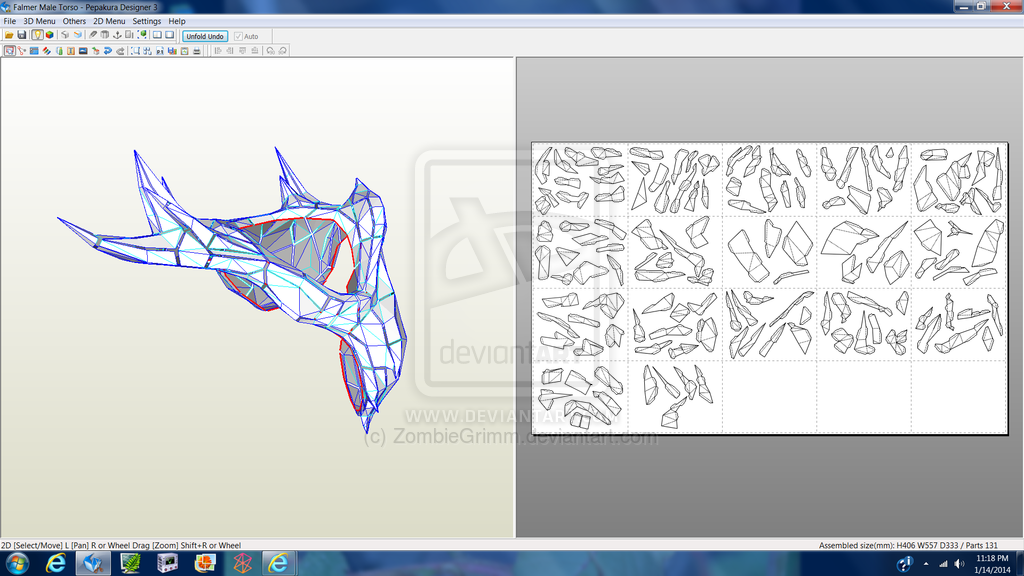The width and height of the screenshot is (1024, 576).
Task: Open the 2D Menu
Action: tap(109, 21)
